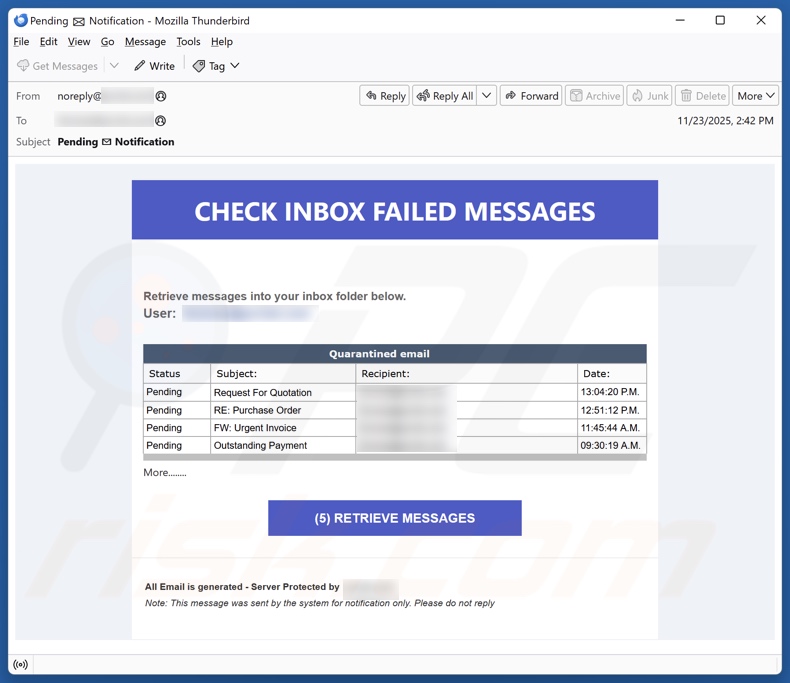Image resolution: width=790 pixels, height=683 pixels.
Task: Click the connection status icon in status bar
Action: tap(21, 664)
